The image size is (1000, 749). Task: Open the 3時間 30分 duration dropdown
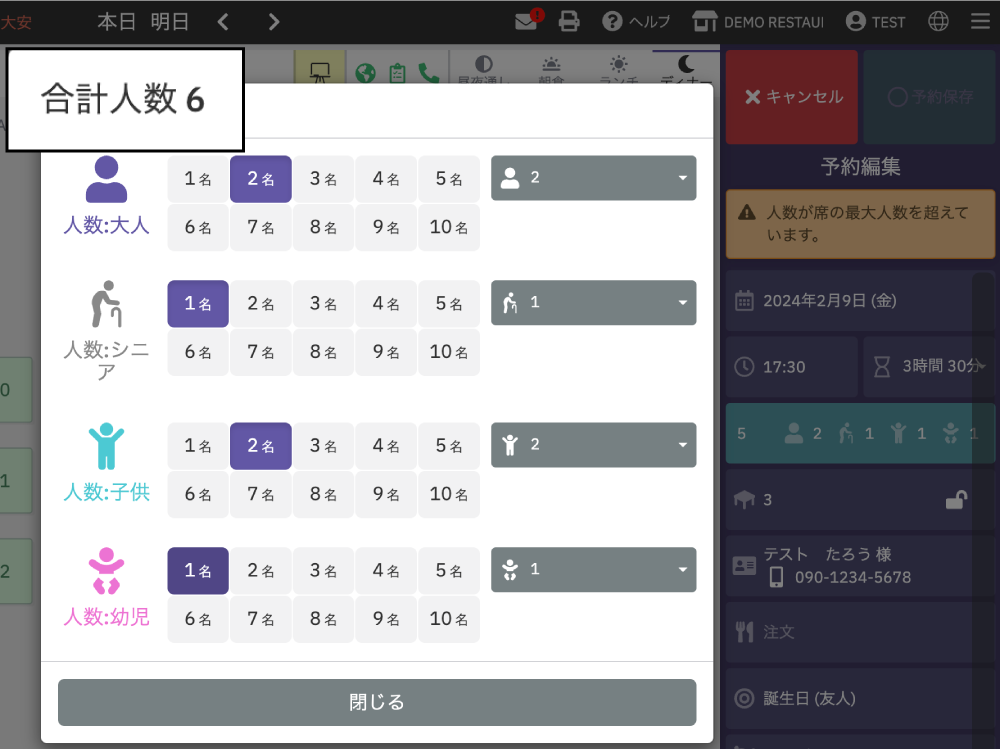click(x=929, y=367)
